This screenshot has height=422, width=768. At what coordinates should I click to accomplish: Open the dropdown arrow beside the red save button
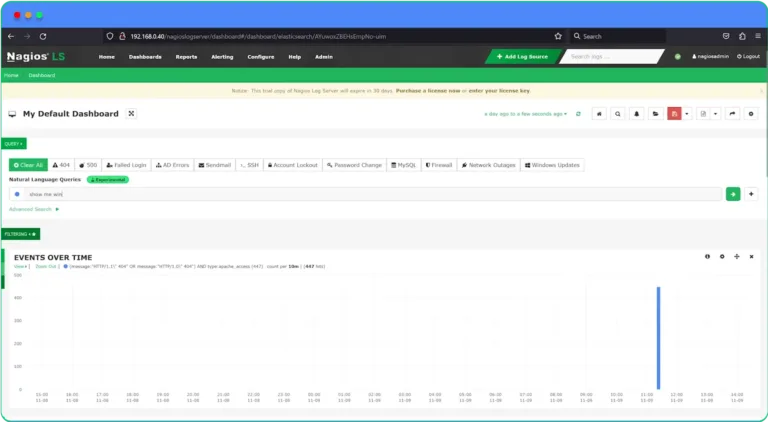687,114
